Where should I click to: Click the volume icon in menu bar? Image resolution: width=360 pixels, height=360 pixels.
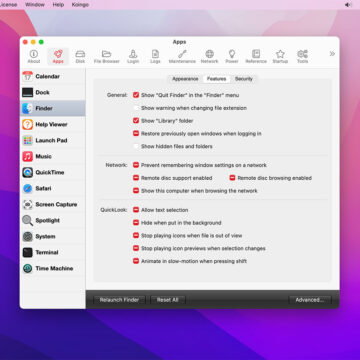click(348, 5)
